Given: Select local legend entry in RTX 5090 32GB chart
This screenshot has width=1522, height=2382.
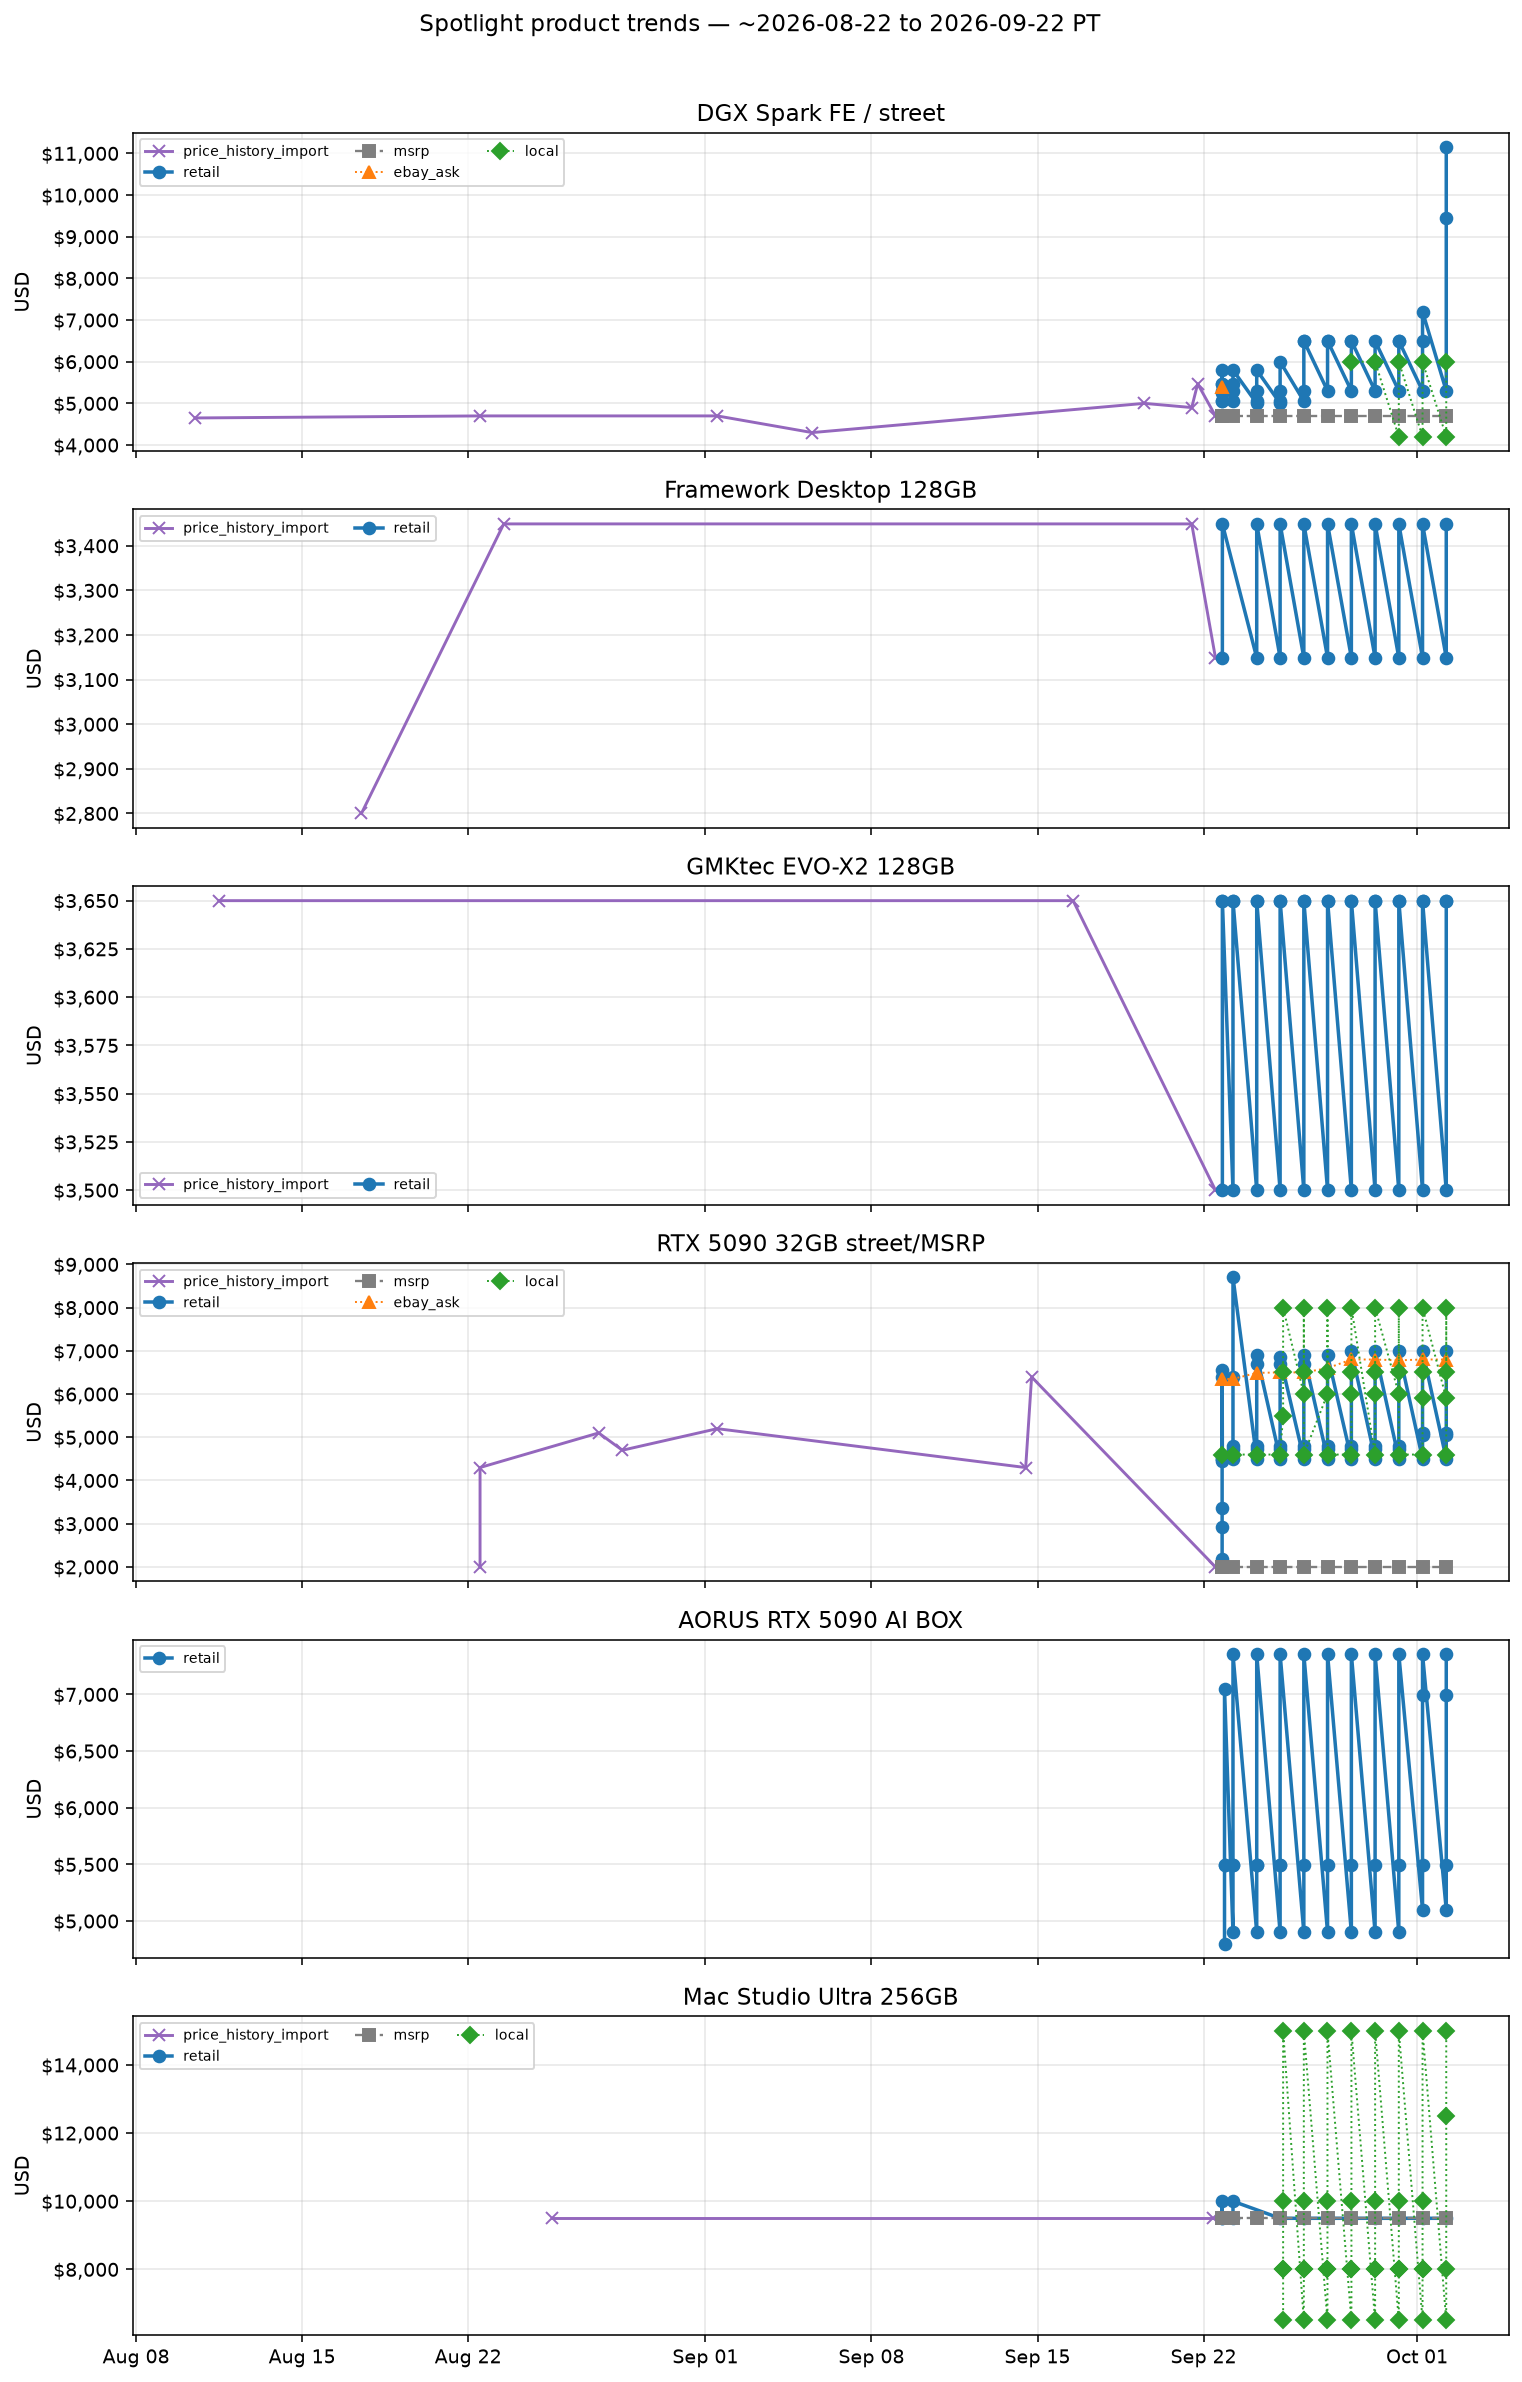Looking at the screenshot, I should point(523,1281).
